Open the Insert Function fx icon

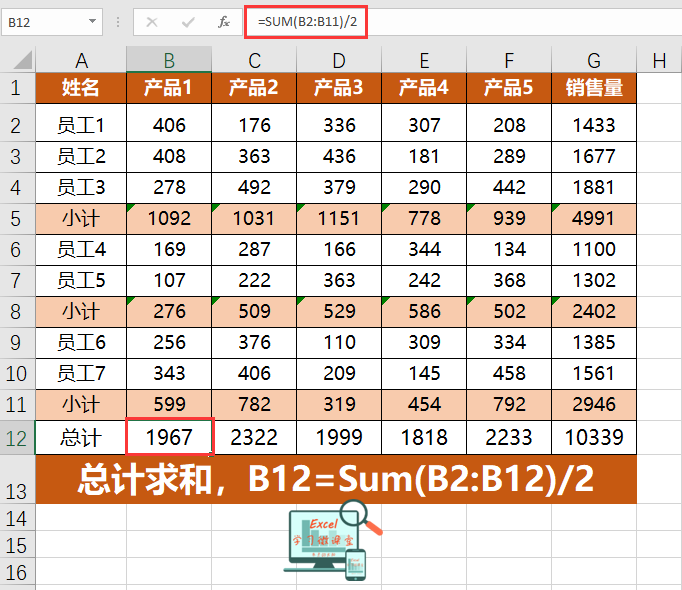coord(224,22)
